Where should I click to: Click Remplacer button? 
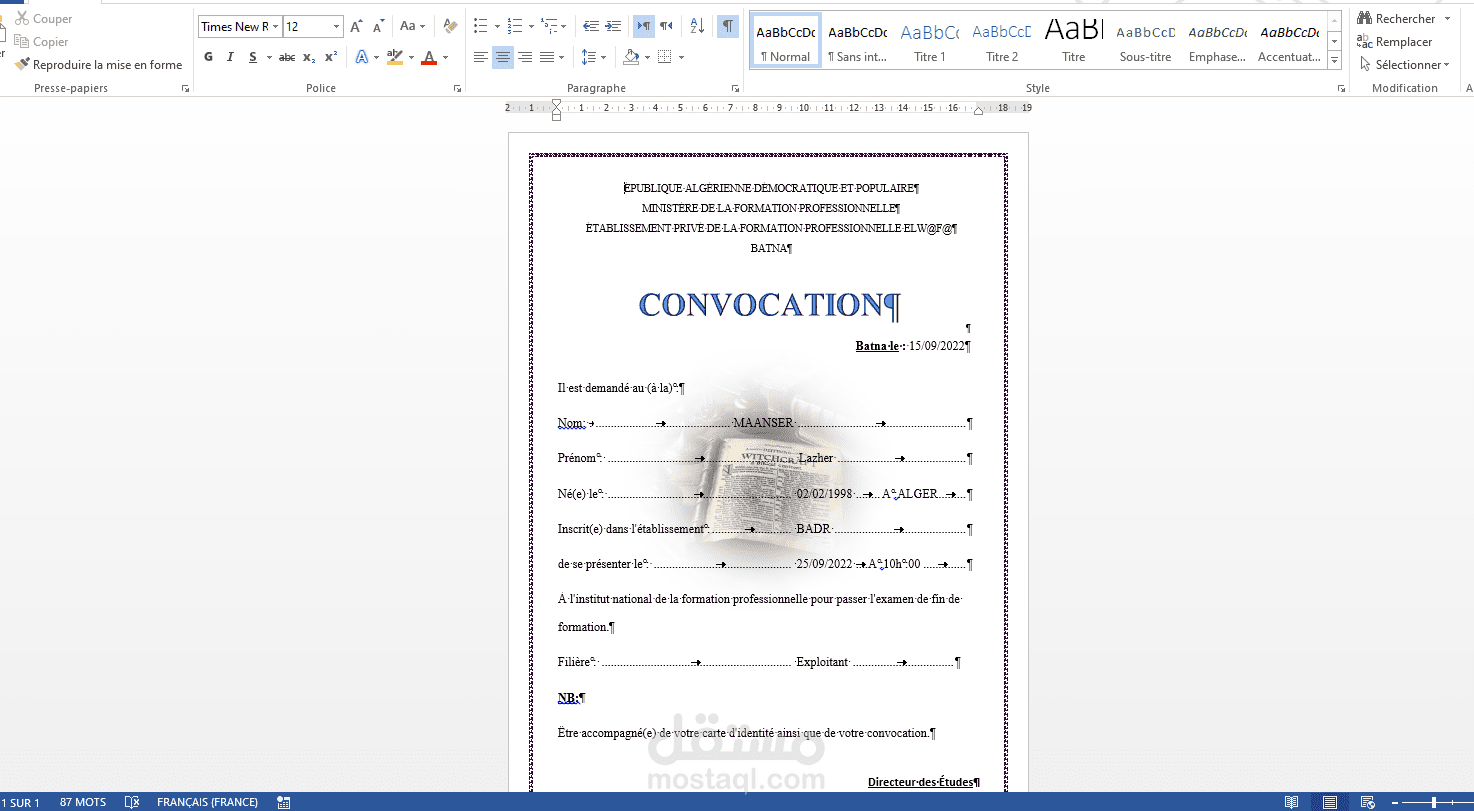(1395, 42)
